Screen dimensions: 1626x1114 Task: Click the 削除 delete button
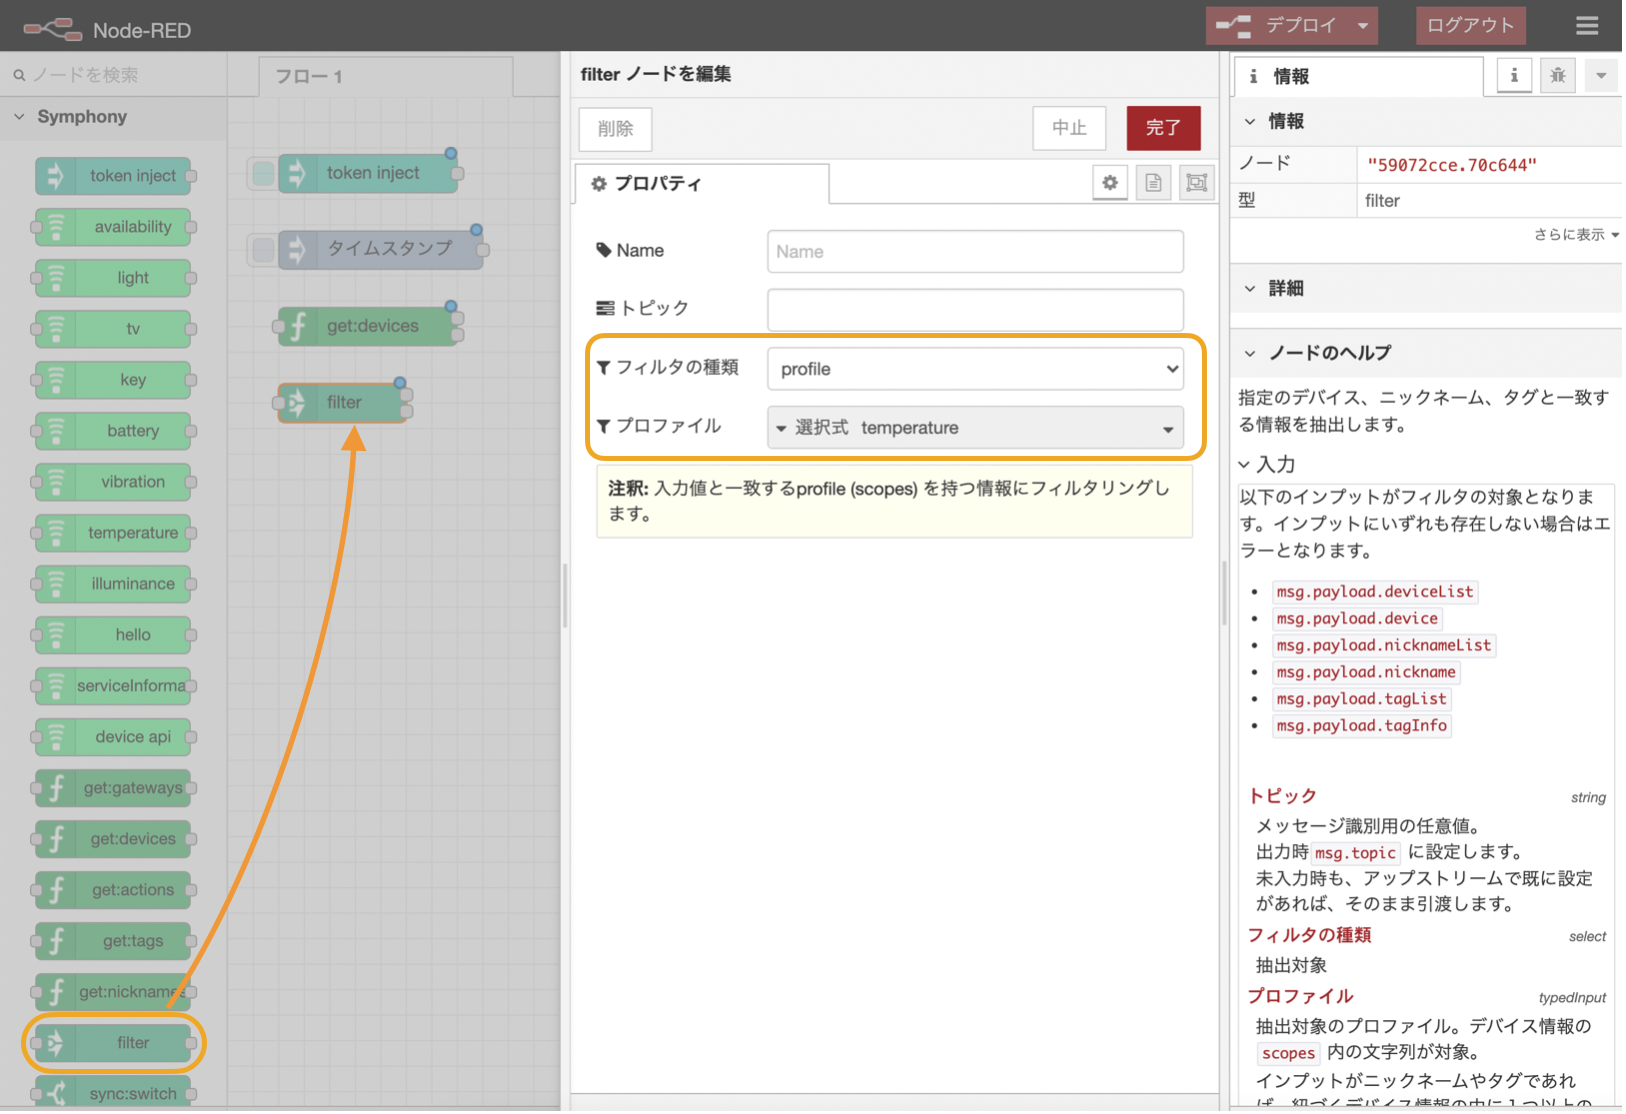pyautogui.click(x=615, y=129)
